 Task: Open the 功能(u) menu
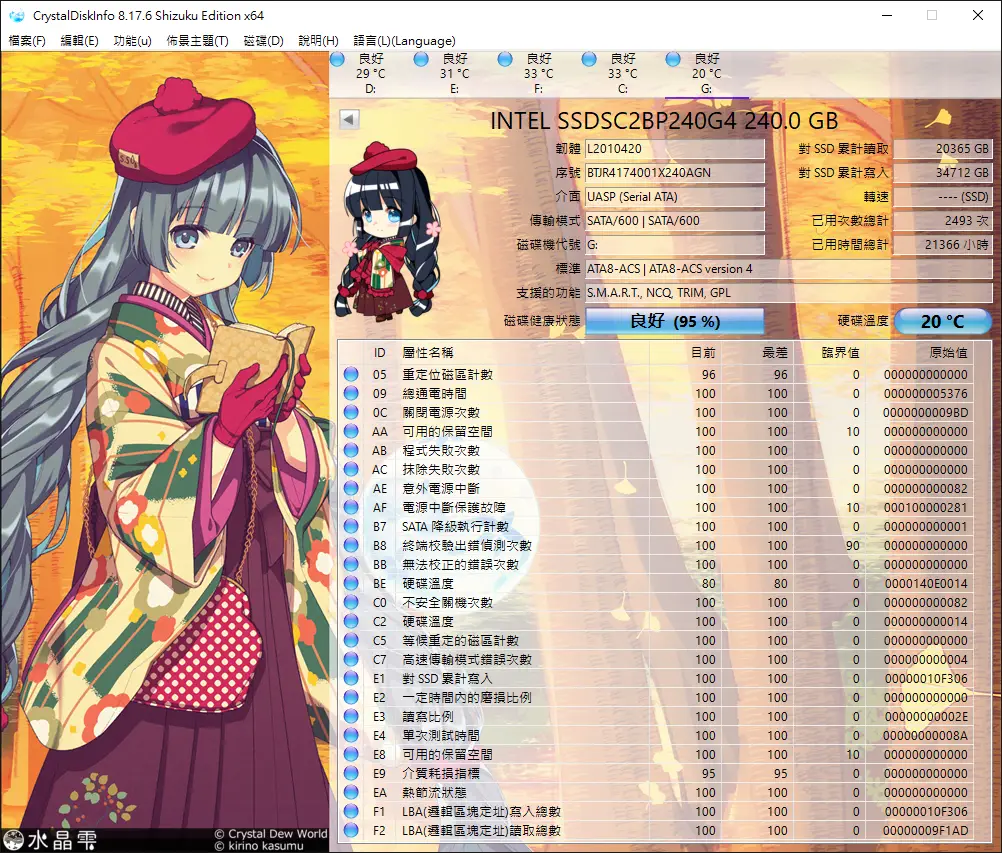[132, 41]
